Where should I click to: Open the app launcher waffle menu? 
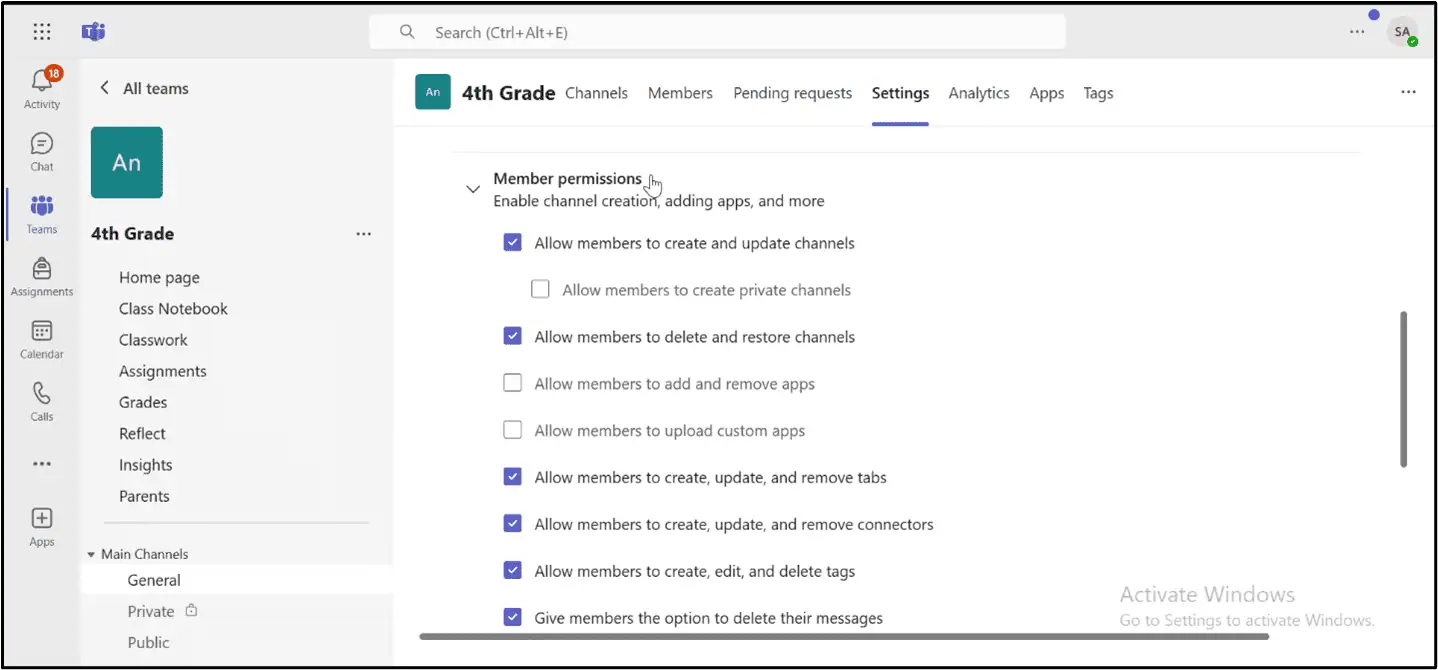coord(41,31)
